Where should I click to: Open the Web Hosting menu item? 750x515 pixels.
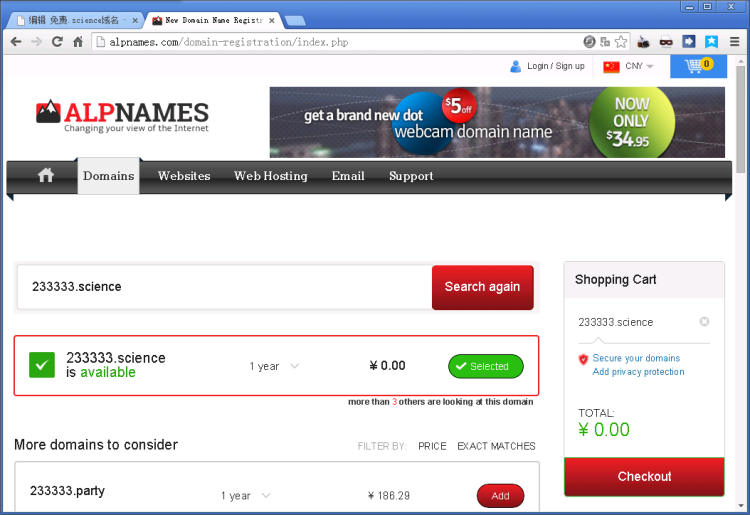pyautogui.click(x=271, y=176)
